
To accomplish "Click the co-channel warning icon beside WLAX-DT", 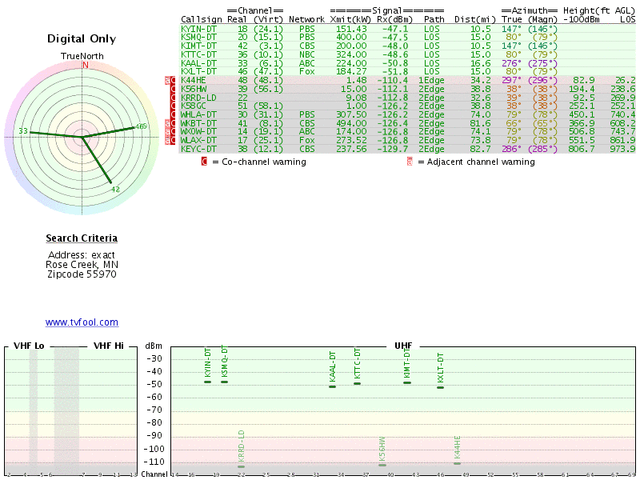I will click(x=173, y=140).
